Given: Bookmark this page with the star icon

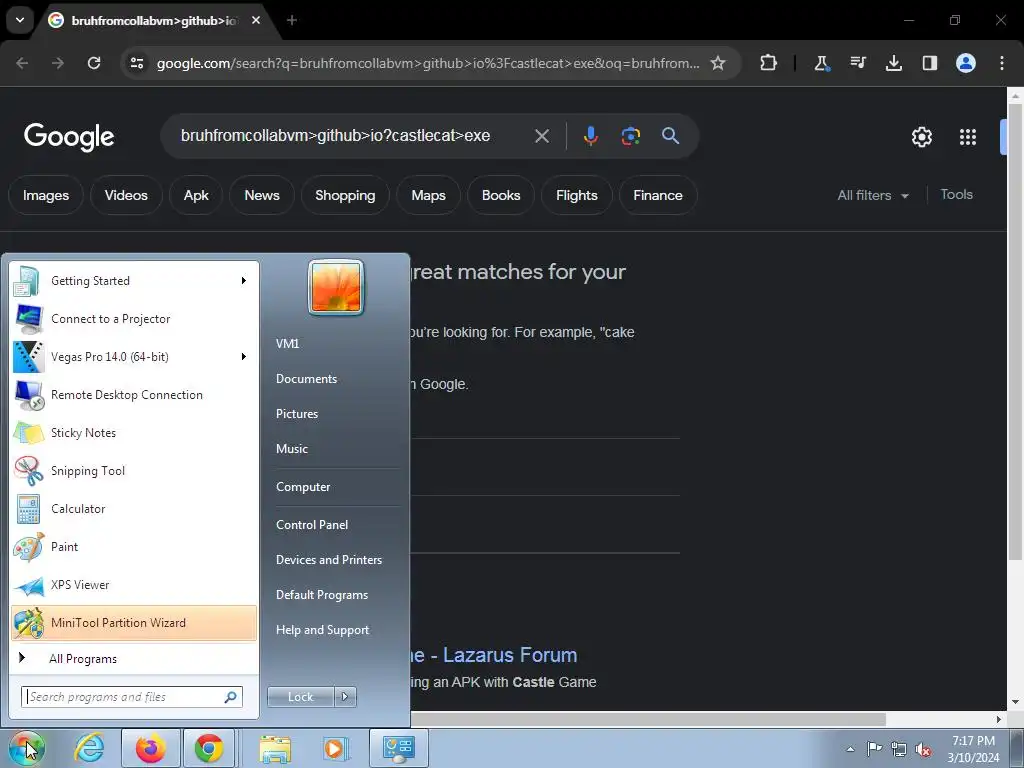Looking at the screenshot, I should point(718,63).
